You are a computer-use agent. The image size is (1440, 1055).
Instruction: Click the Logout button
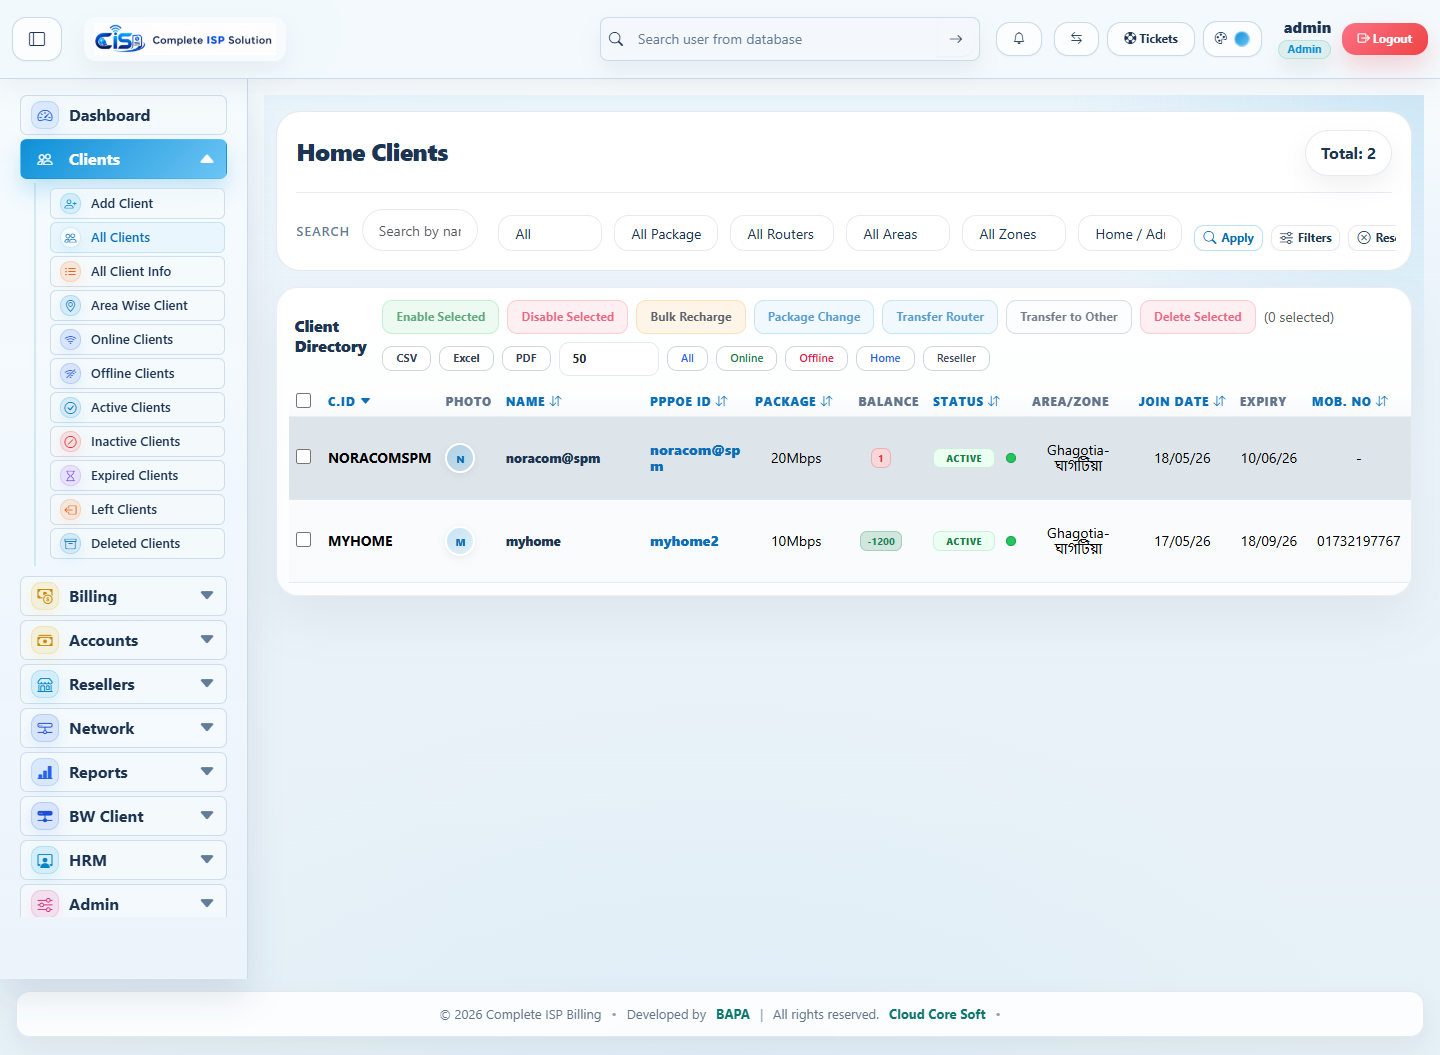coord(1384,39)
